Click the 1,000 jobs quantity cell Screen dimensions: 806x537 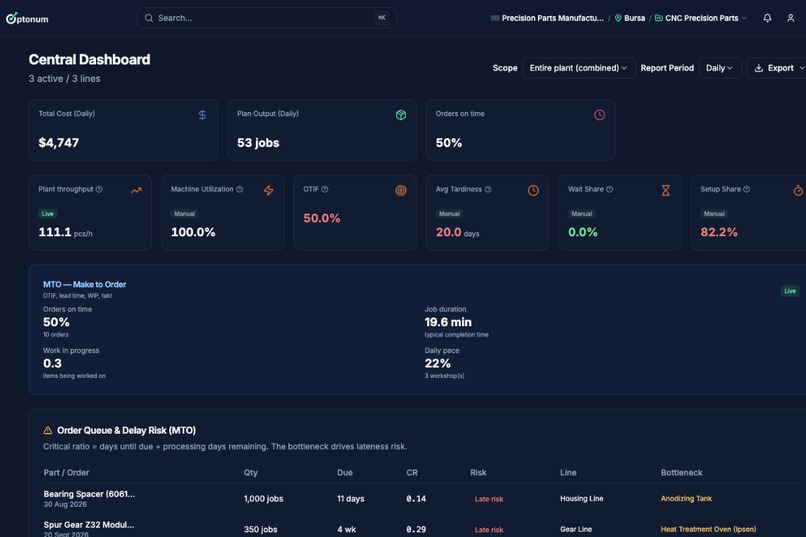[263, 498]
